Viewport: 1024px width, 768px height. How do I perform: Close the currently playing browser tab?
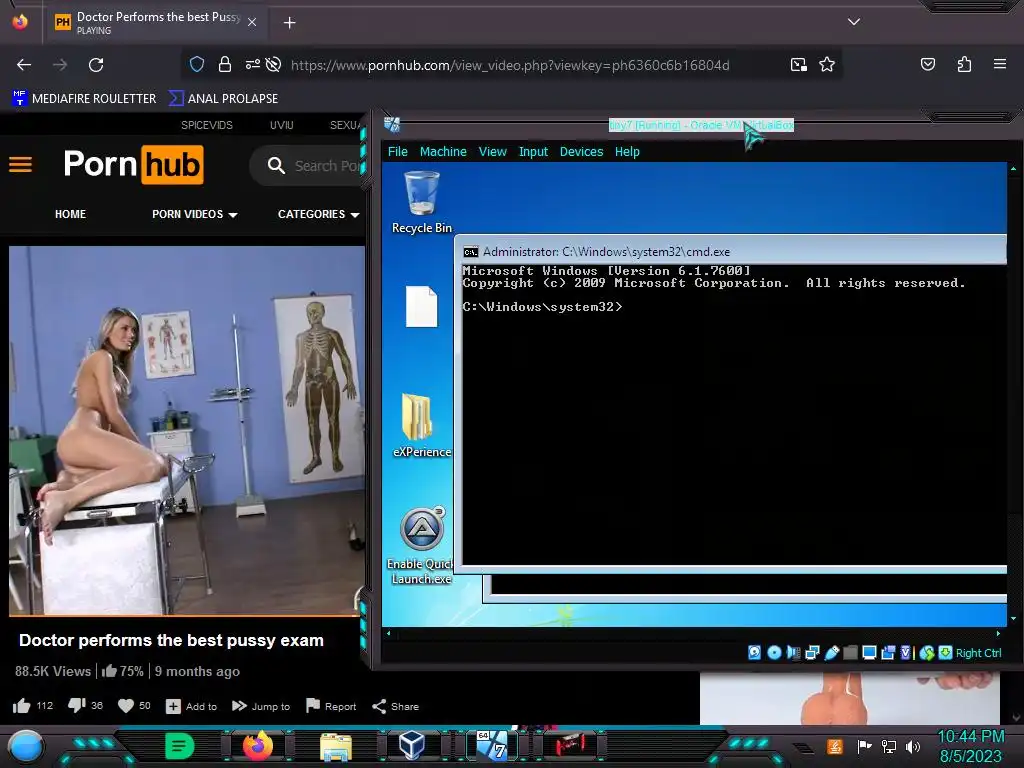click(x=252, y=22)
